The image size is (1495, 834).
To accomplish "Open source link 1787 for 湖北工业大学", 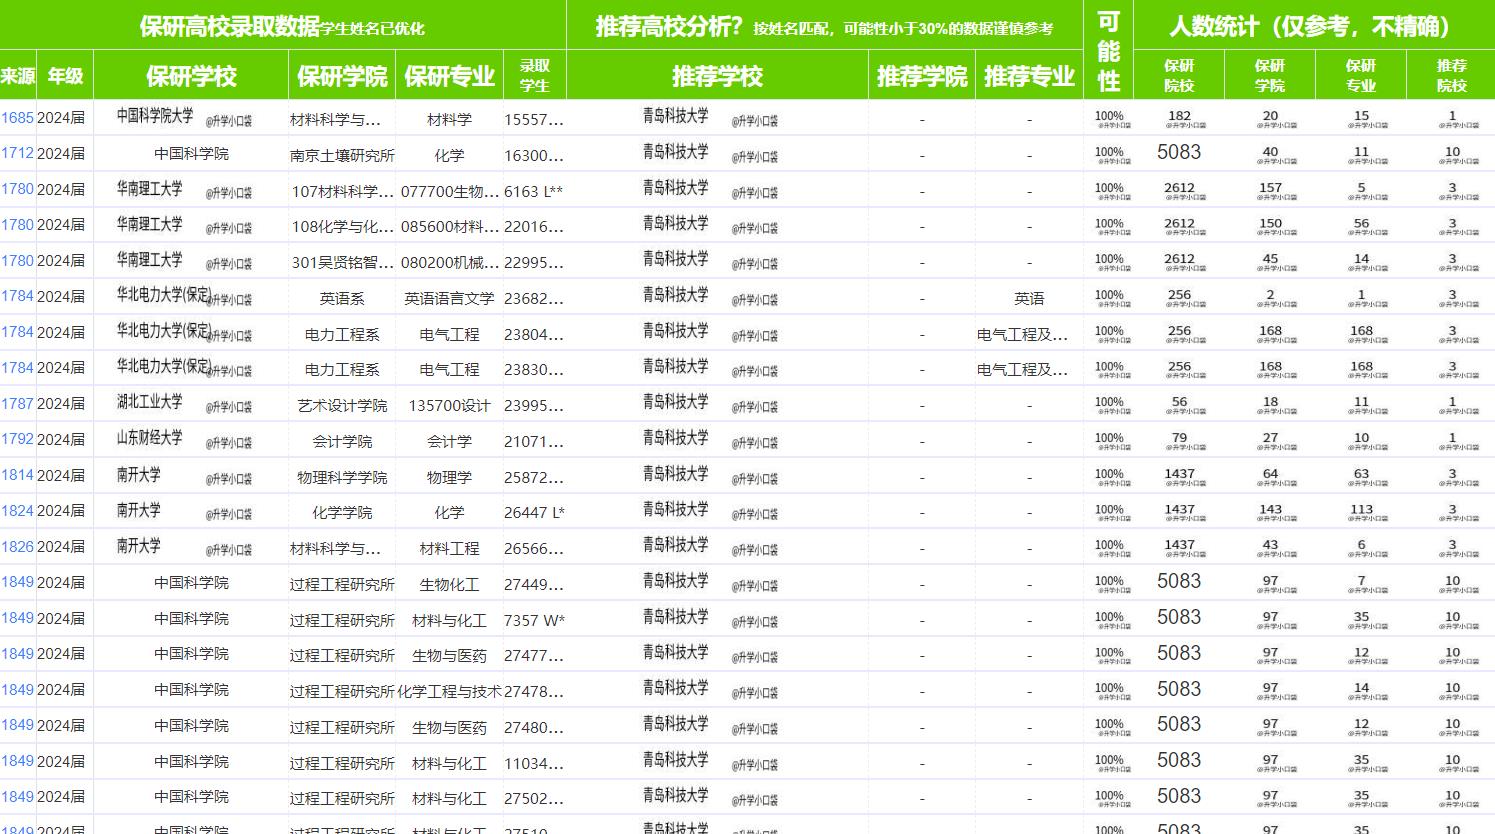I will [17, 404].
